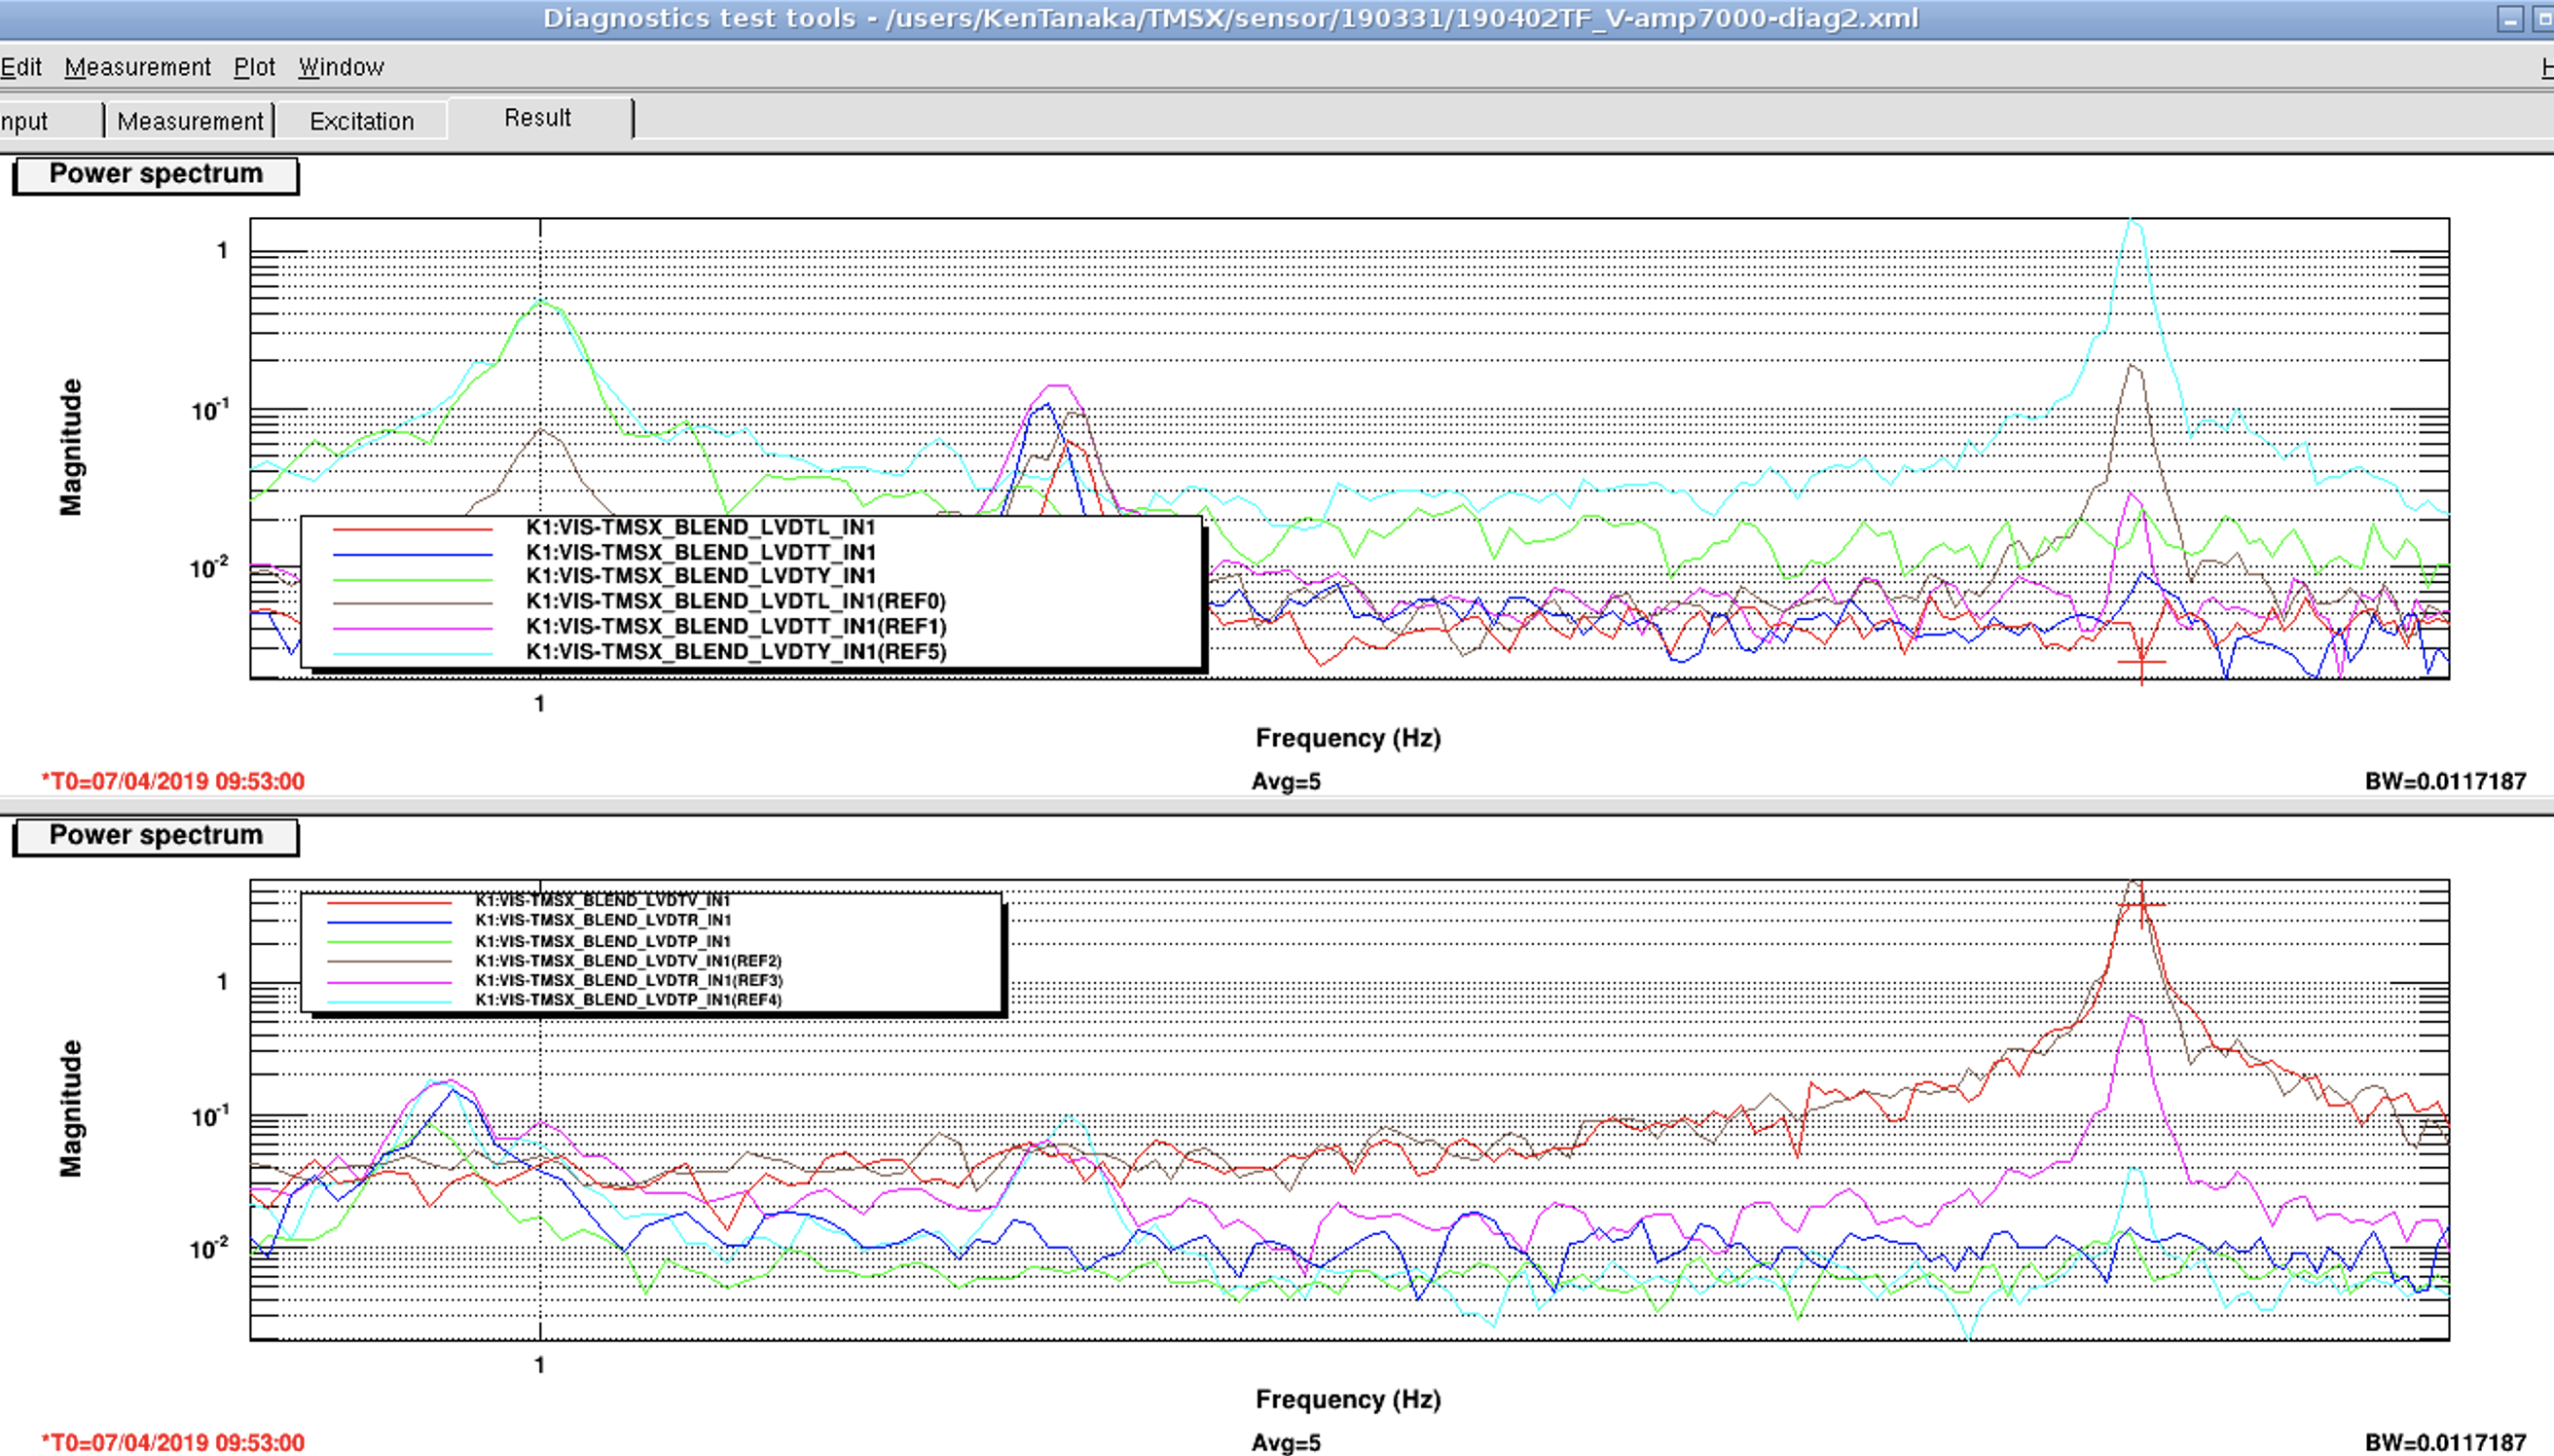Image resolution: width=2554 pixels, height=1456 pixels.
Task: Click the window title bar file path
Action: [x=1402, y=18]
